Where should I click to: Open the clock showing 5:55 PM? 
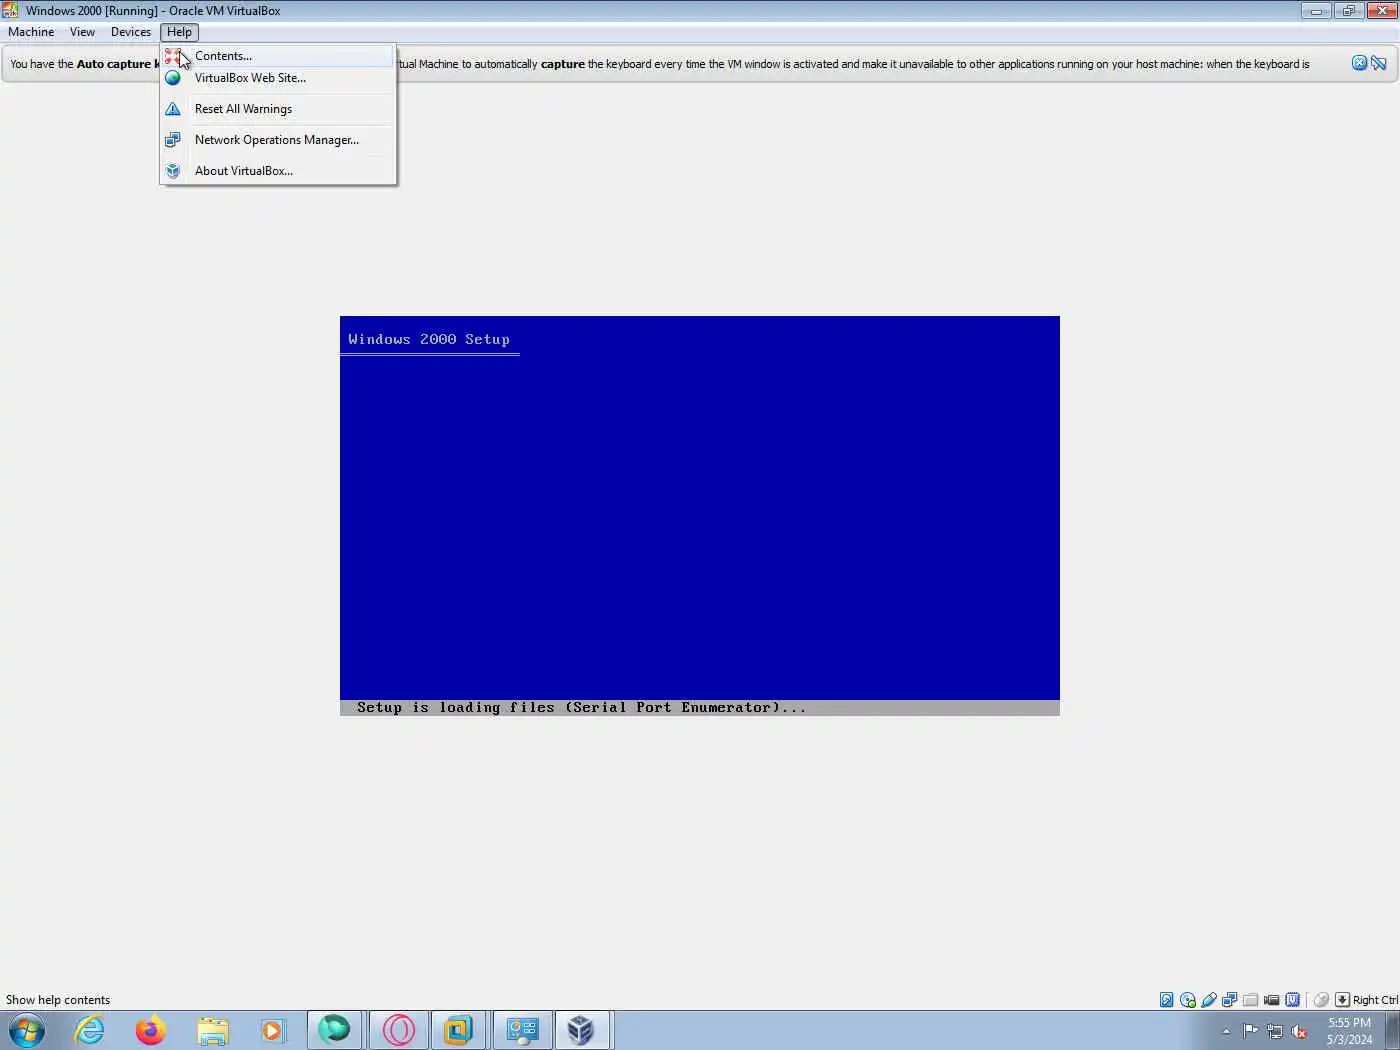click(x=1349, y=1031)
